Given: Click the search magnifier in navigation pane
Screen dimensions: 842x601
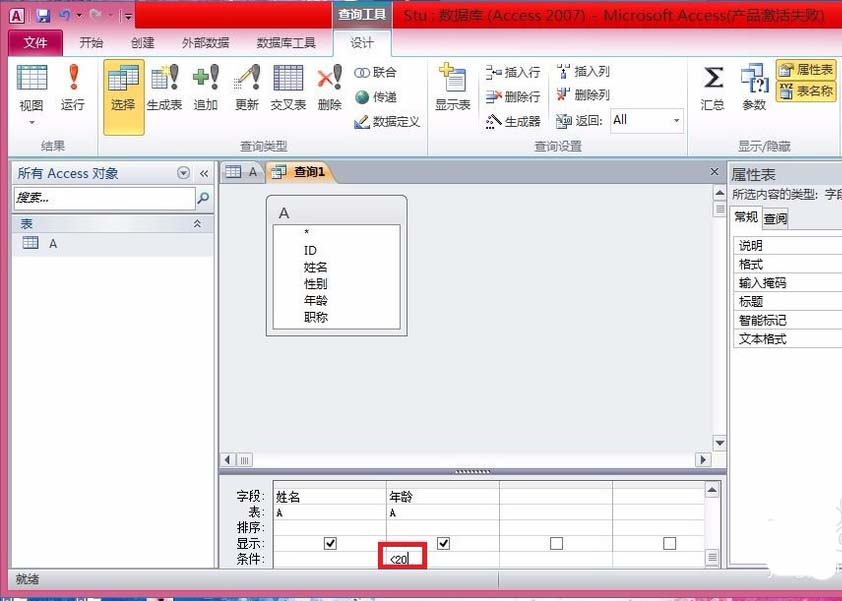Looking at the screenshot, I should pyautogui.click(x=204, y=198).
